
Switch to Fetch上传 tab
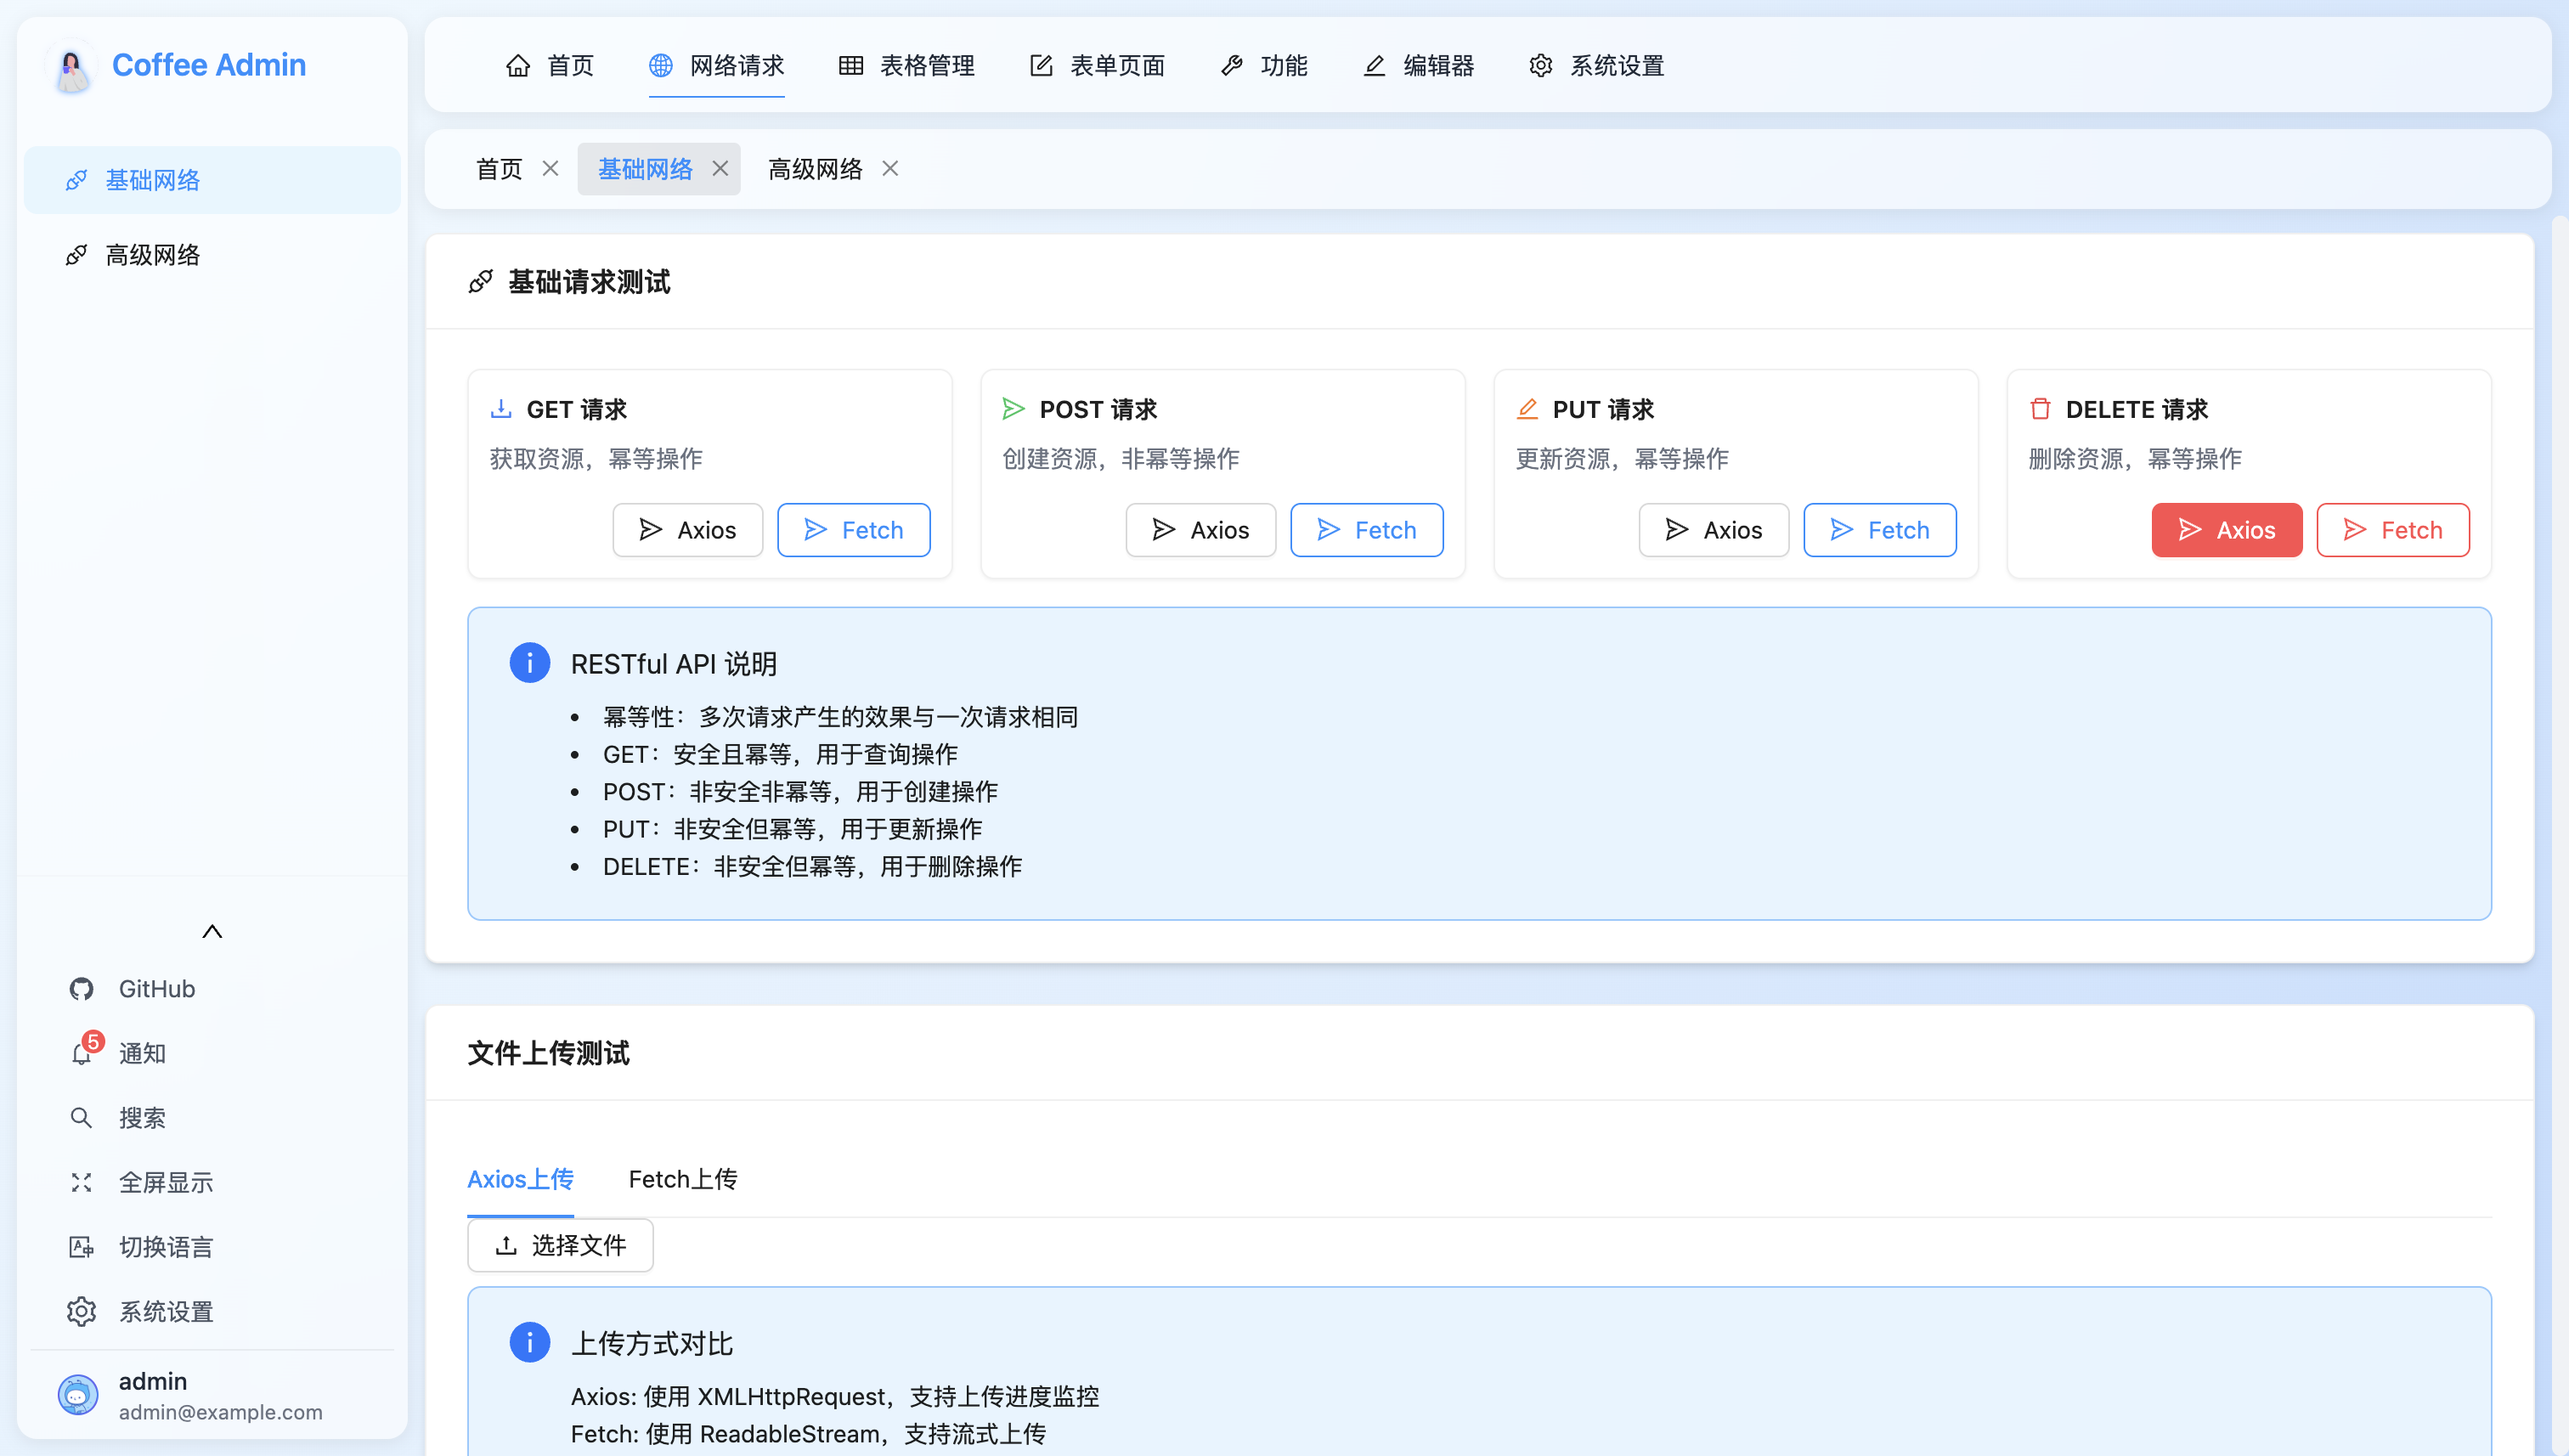tap(683, 1179)
